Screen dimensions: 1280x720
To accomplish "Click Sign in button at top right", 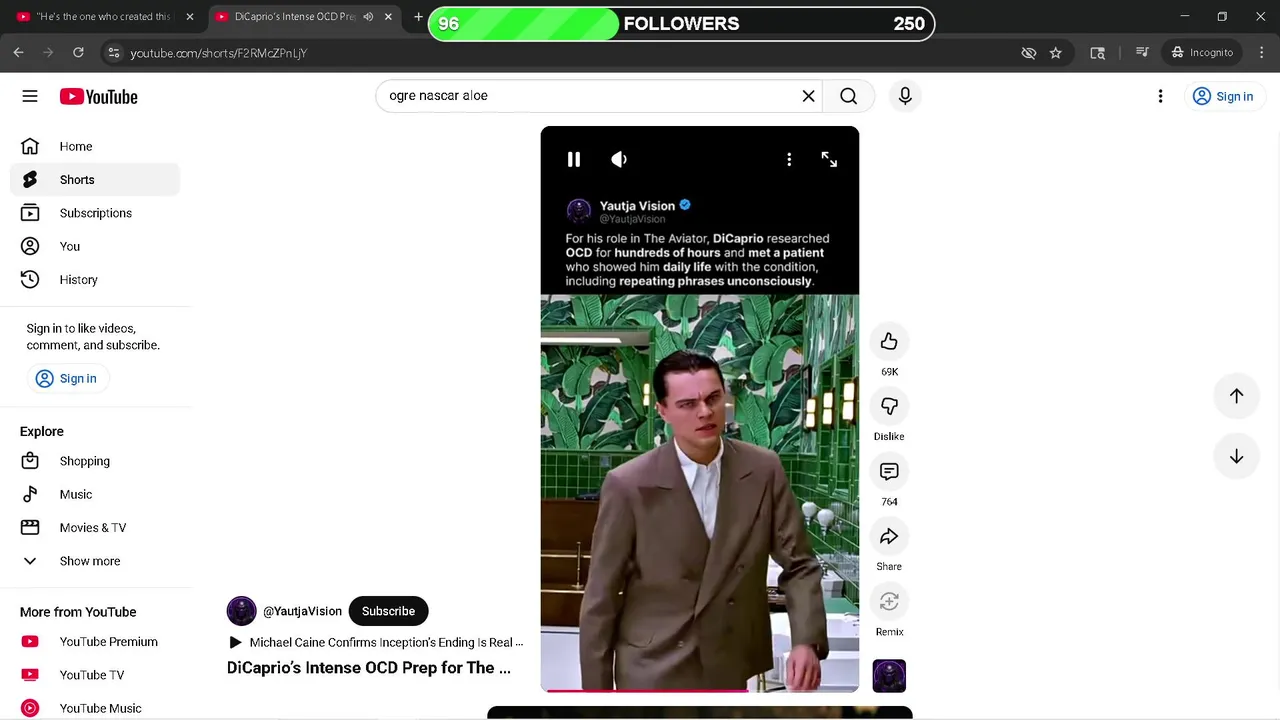I will coord(1223,96).
